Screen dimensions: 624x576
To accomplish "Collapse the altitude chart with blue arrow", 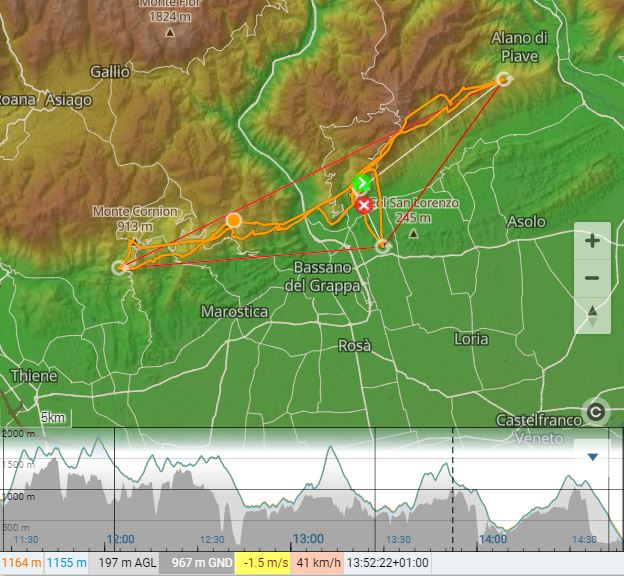I will (x=593, y=457).
